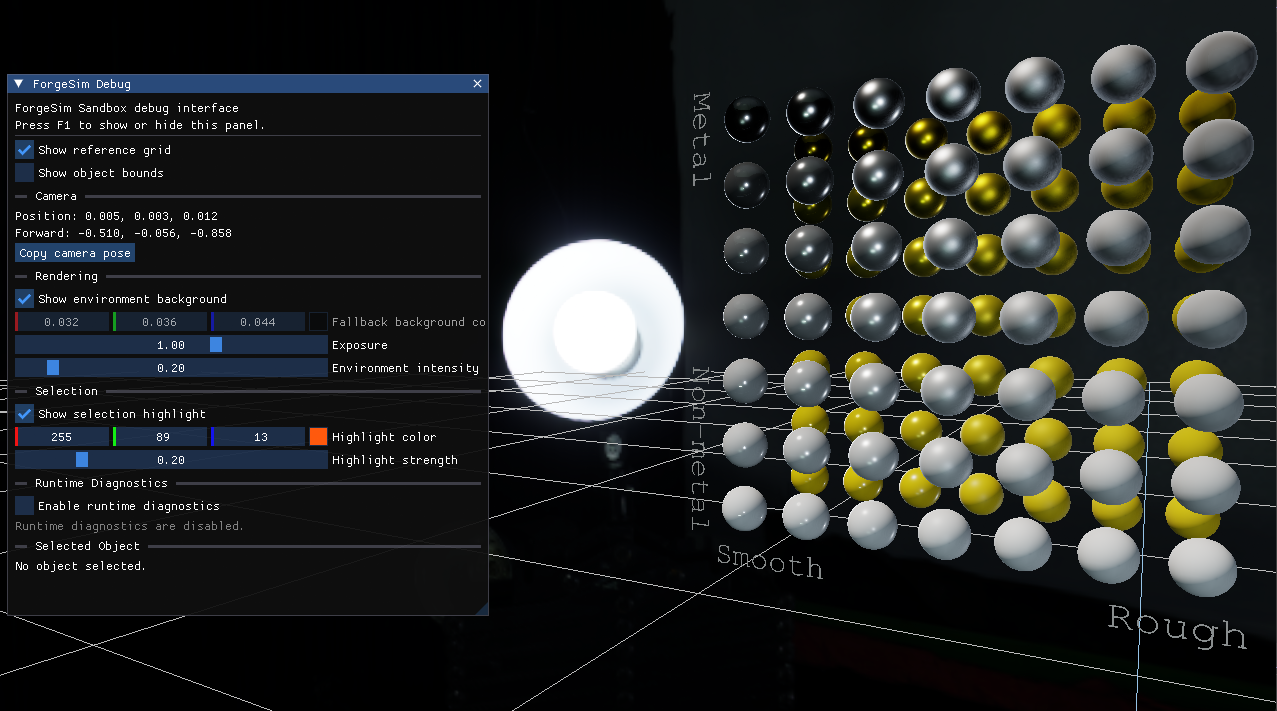Click the 'Metal' label in viewport

tap(702, 139)
